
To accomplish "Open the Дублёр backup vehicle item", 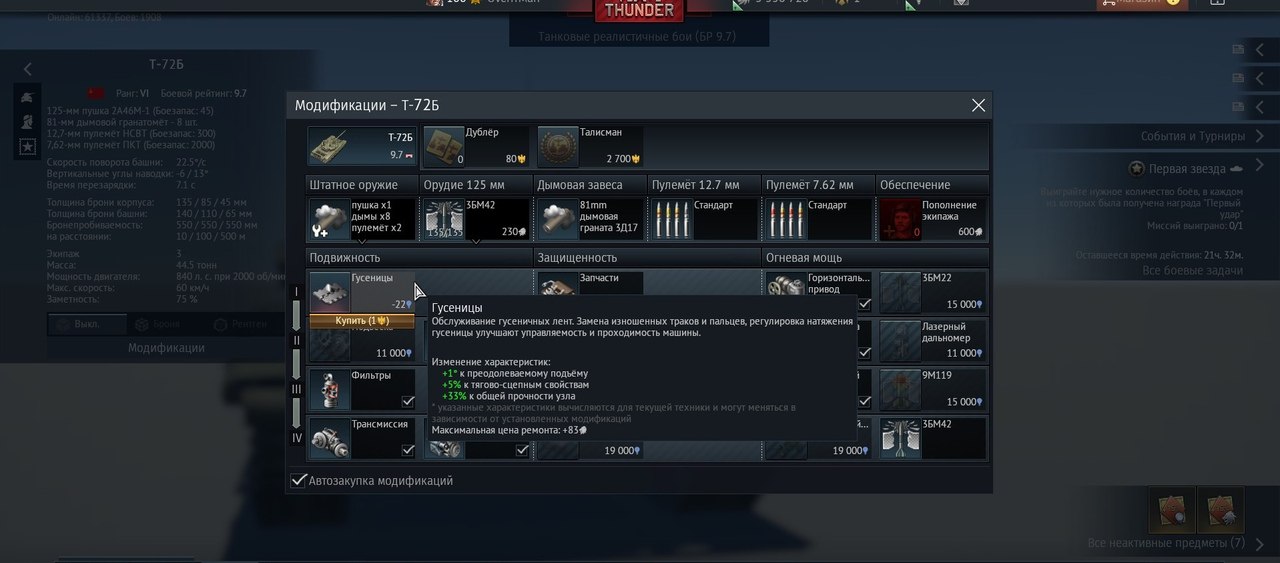I will point(476,146).
